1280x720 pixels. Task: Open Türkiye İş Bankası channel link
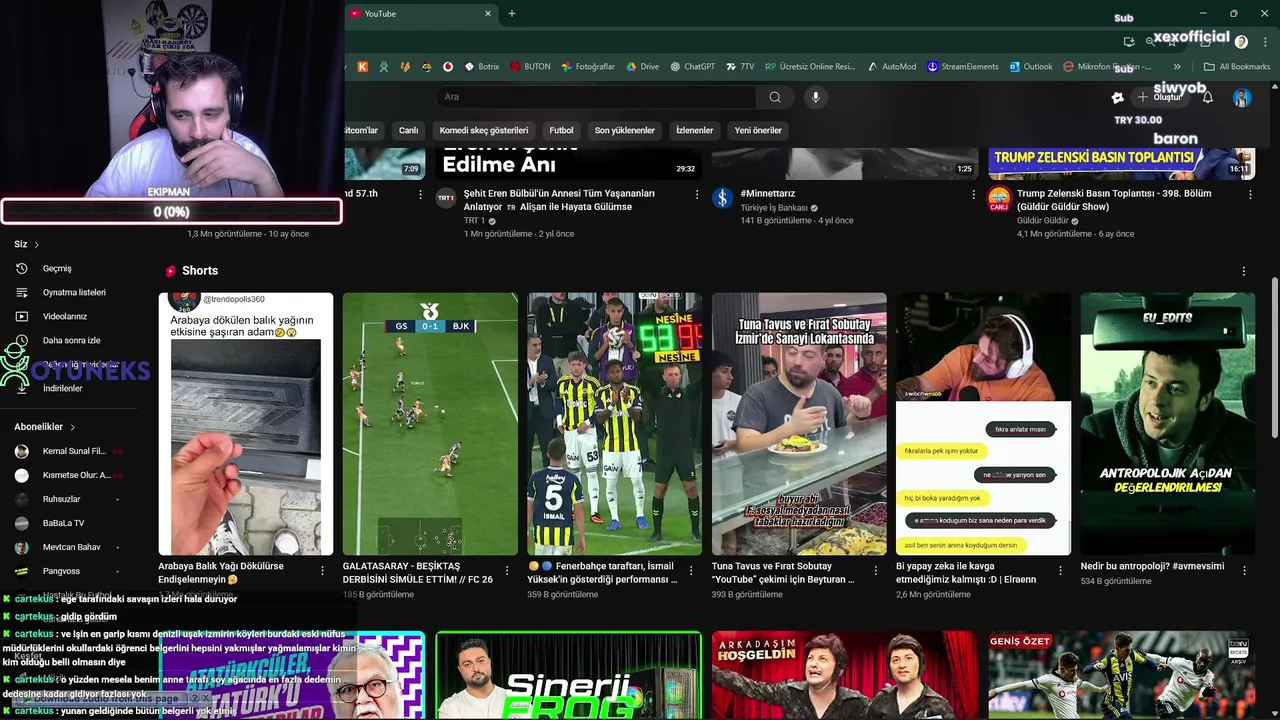(x=775, y=208)
